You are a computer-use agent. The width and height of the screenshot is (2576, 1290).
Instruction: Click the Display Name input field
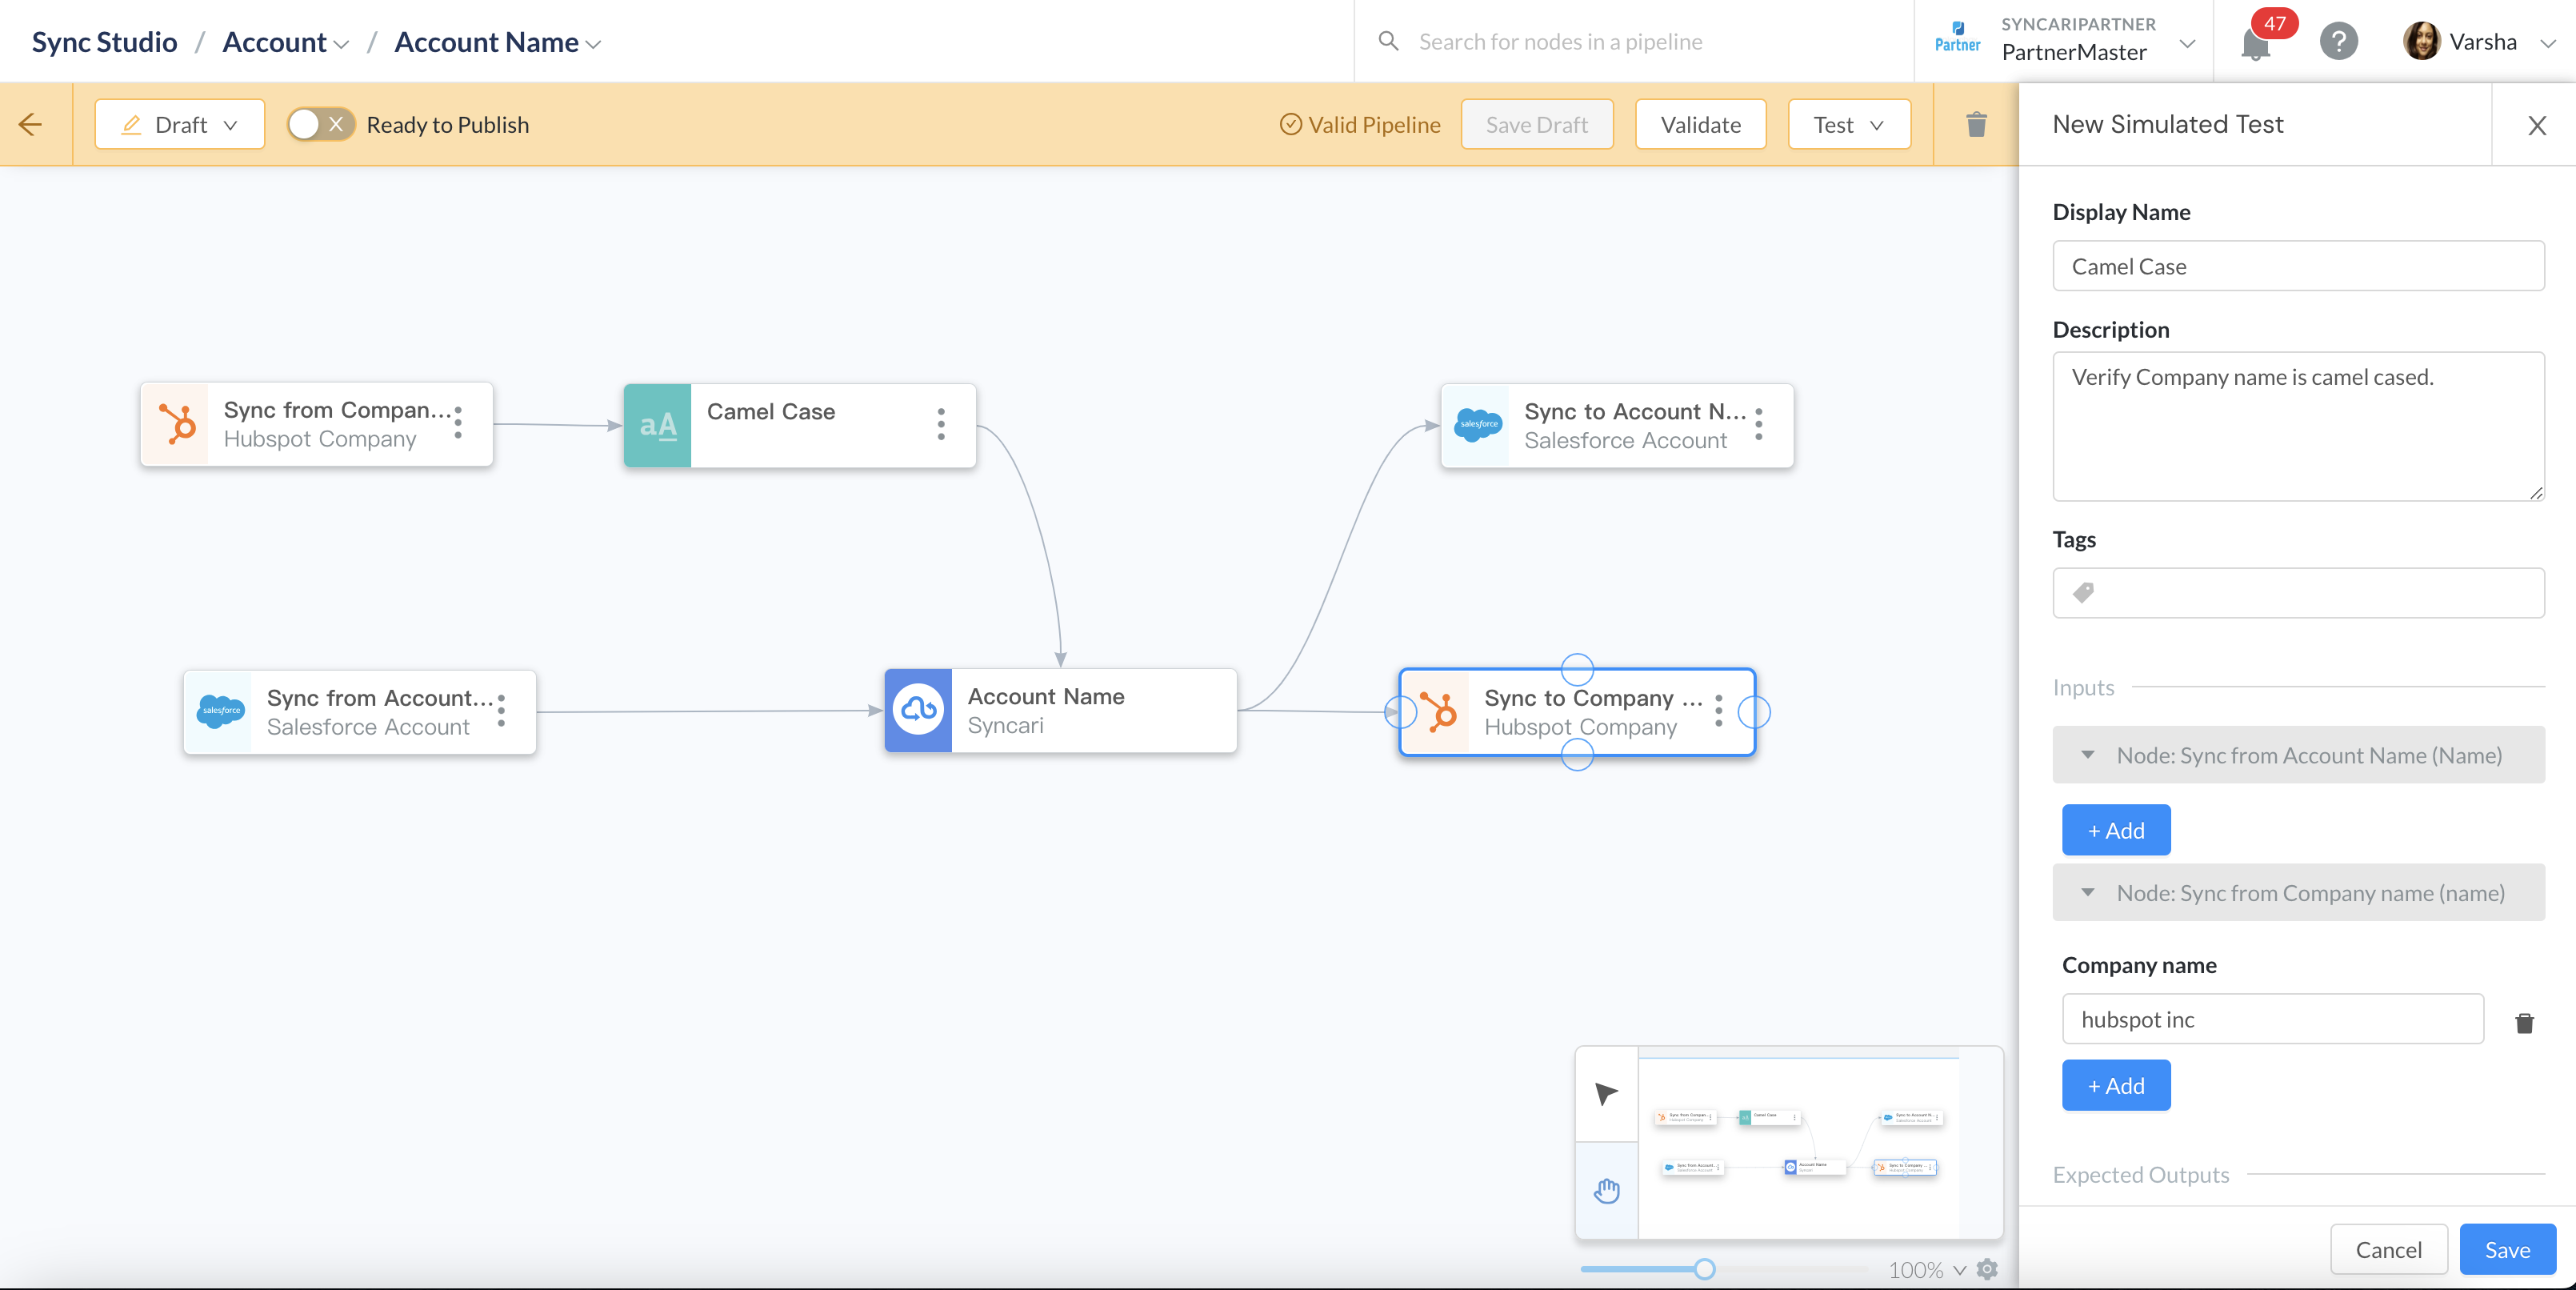point(2298,266)
